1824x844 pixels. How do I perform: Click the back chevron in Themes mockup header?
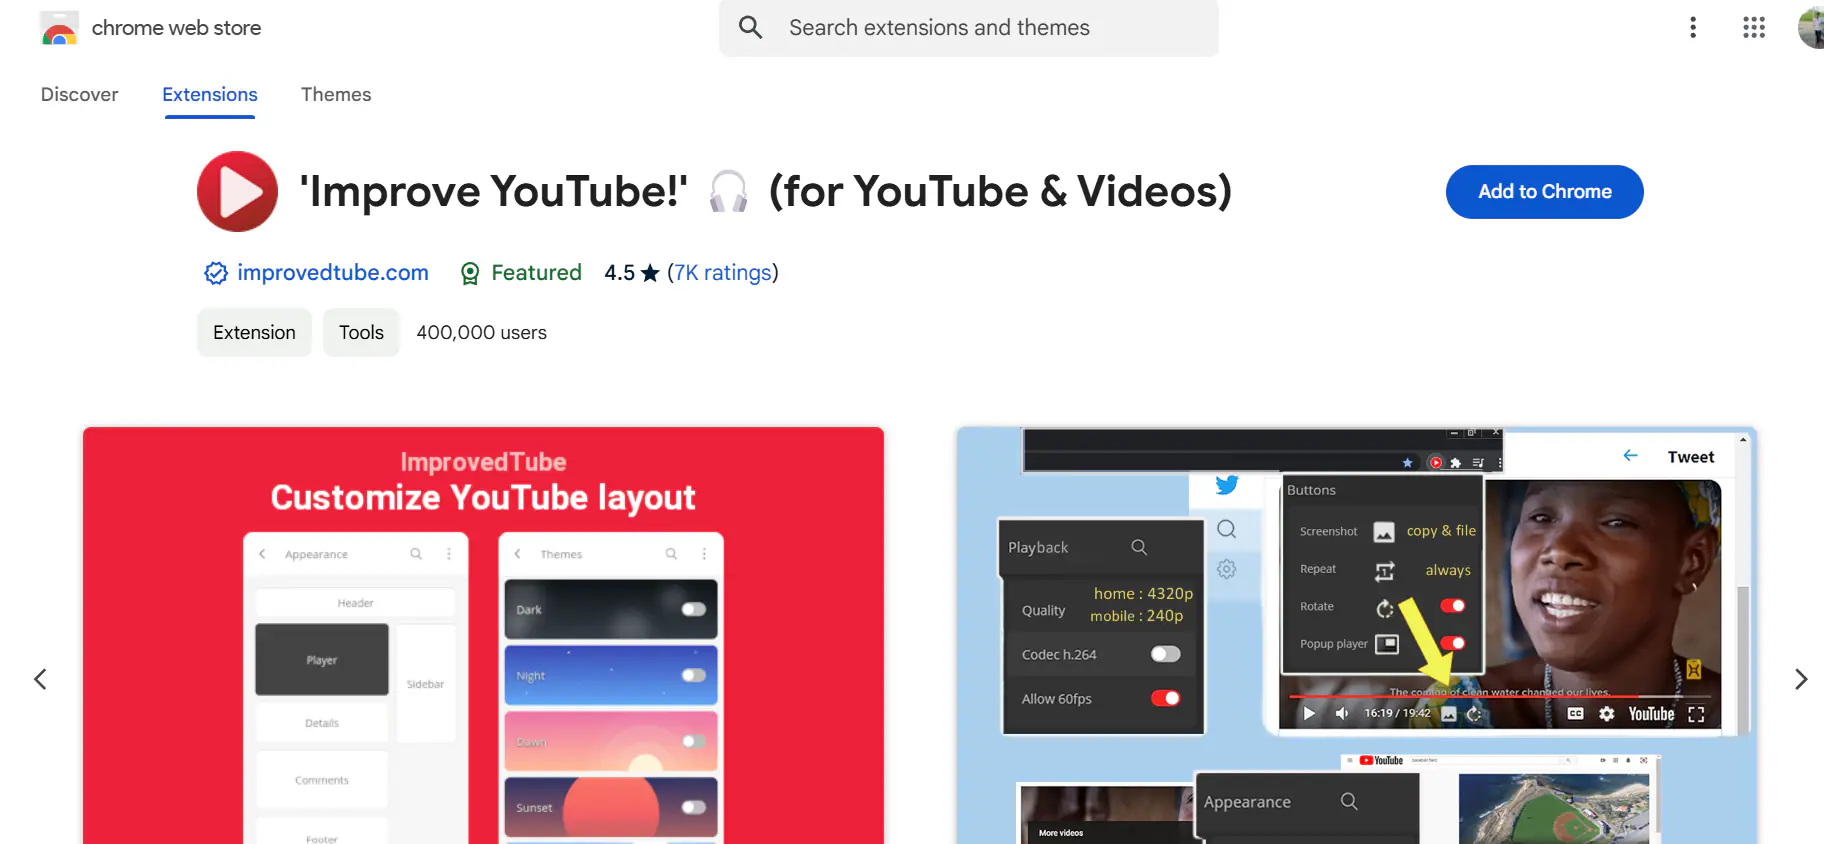click(x=517, y=554)
